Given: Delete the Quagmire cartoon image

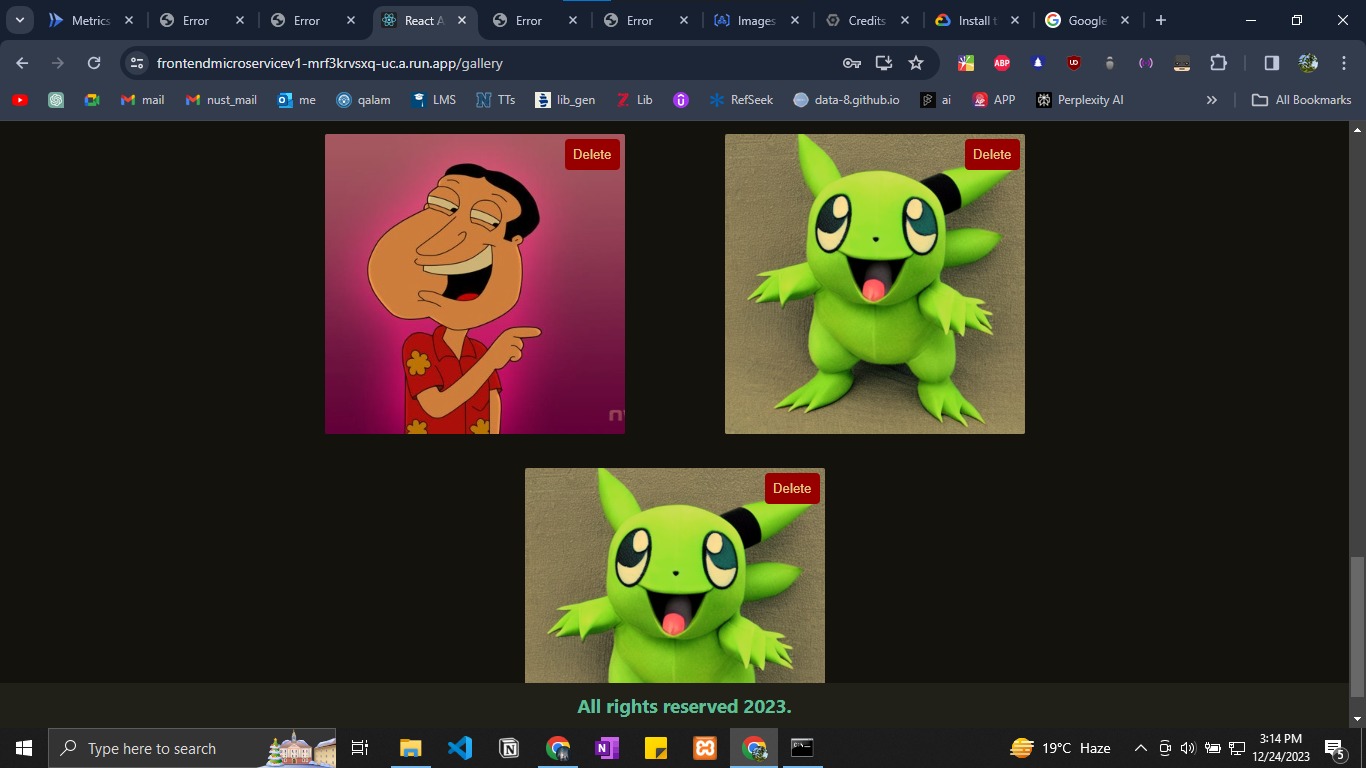Looking at the screenshot, I should click(592, 154).
